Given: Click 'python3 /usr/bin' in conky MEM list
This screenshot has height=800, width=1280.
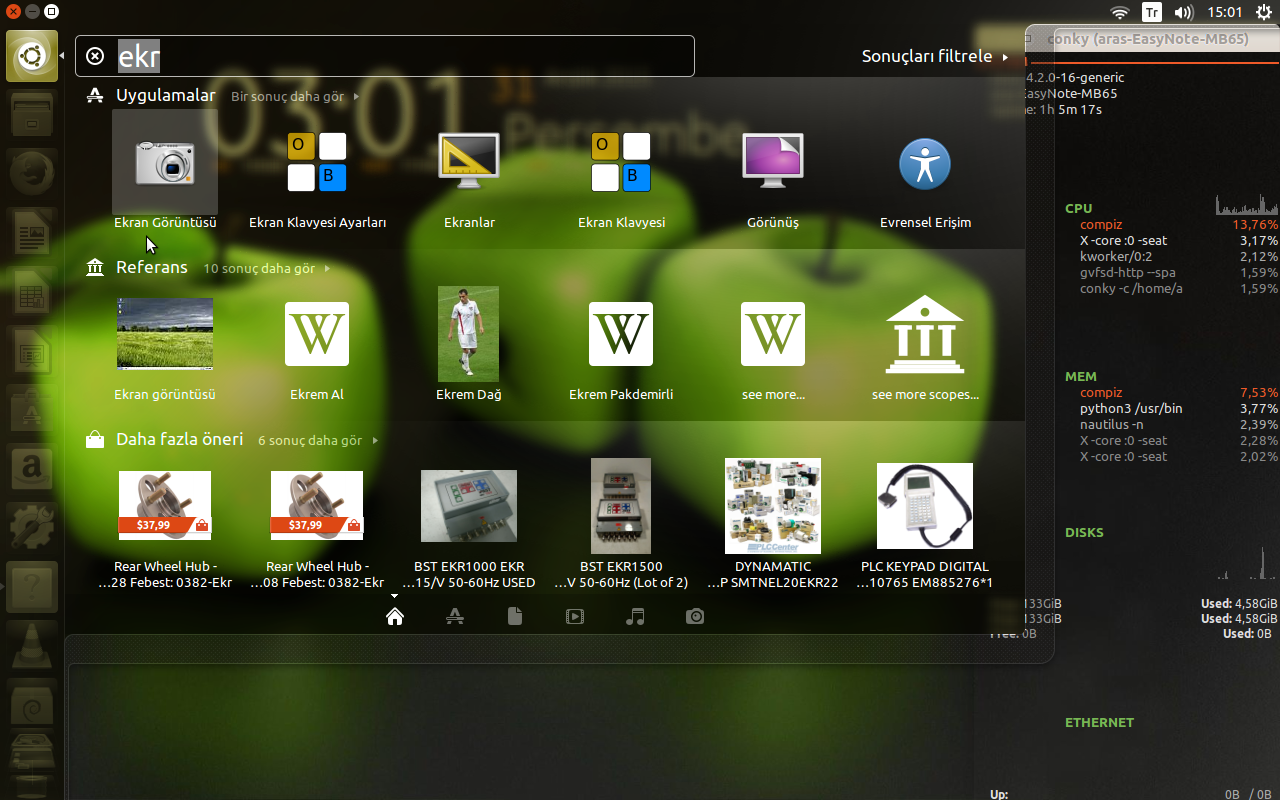Looking at the screenshot, I should point(1131,409).
